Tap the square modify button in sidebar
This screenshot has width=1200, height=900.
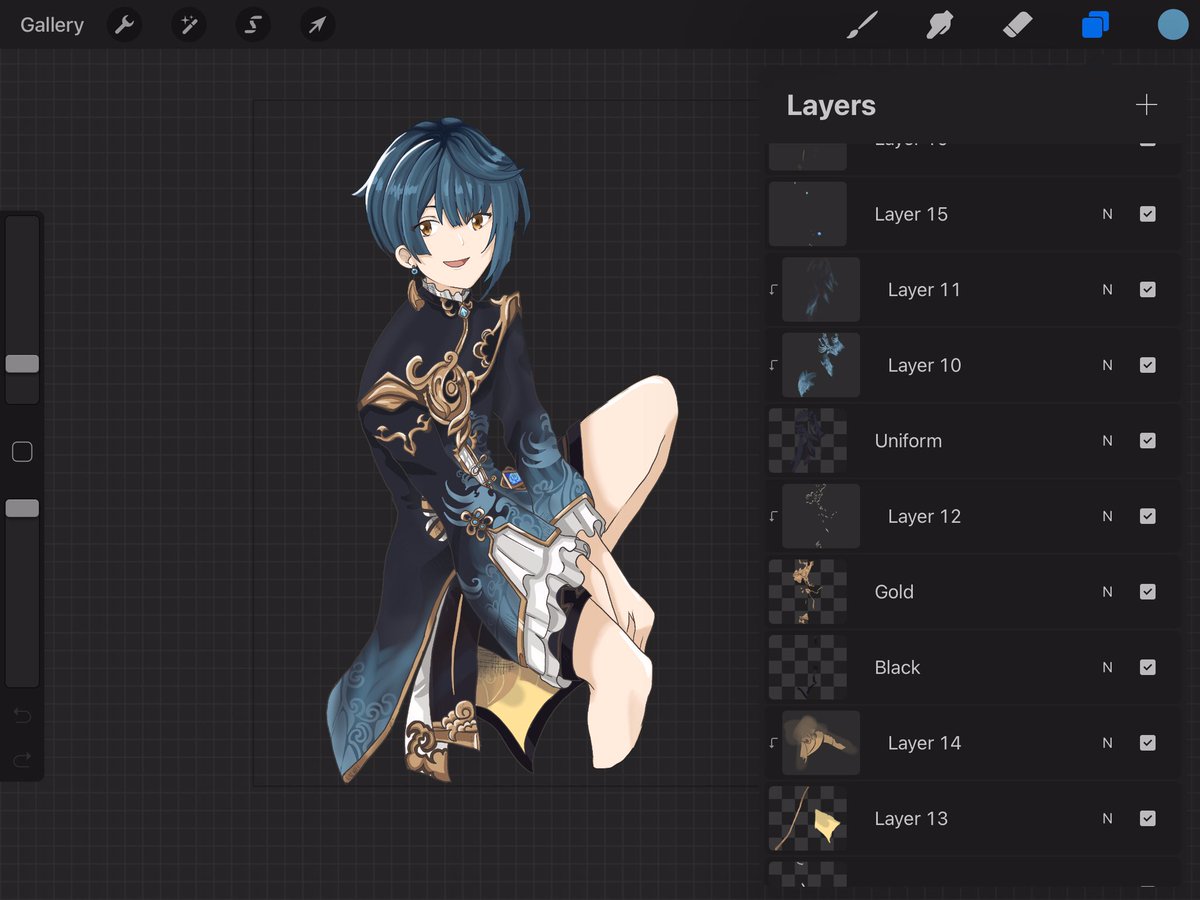pyautogui.click(x=22, y=452)
